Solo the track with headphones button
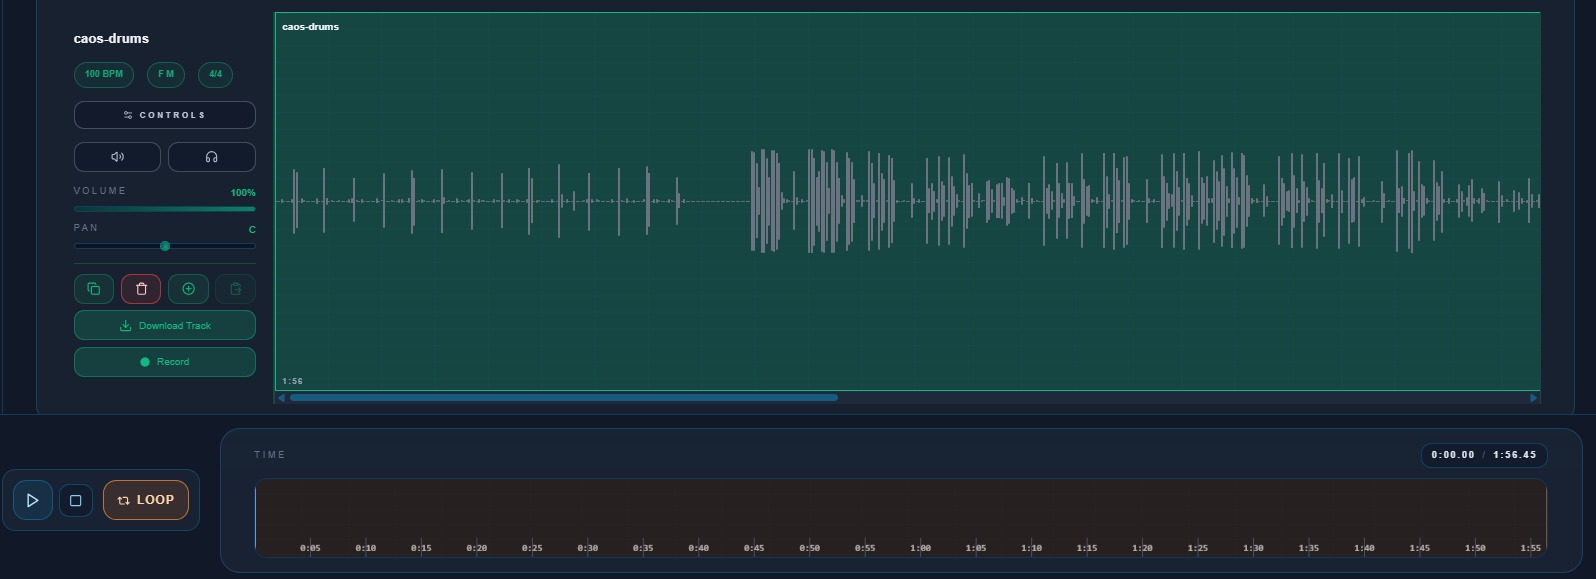Screen dimensions: 1596x579 tap(212, 157)
